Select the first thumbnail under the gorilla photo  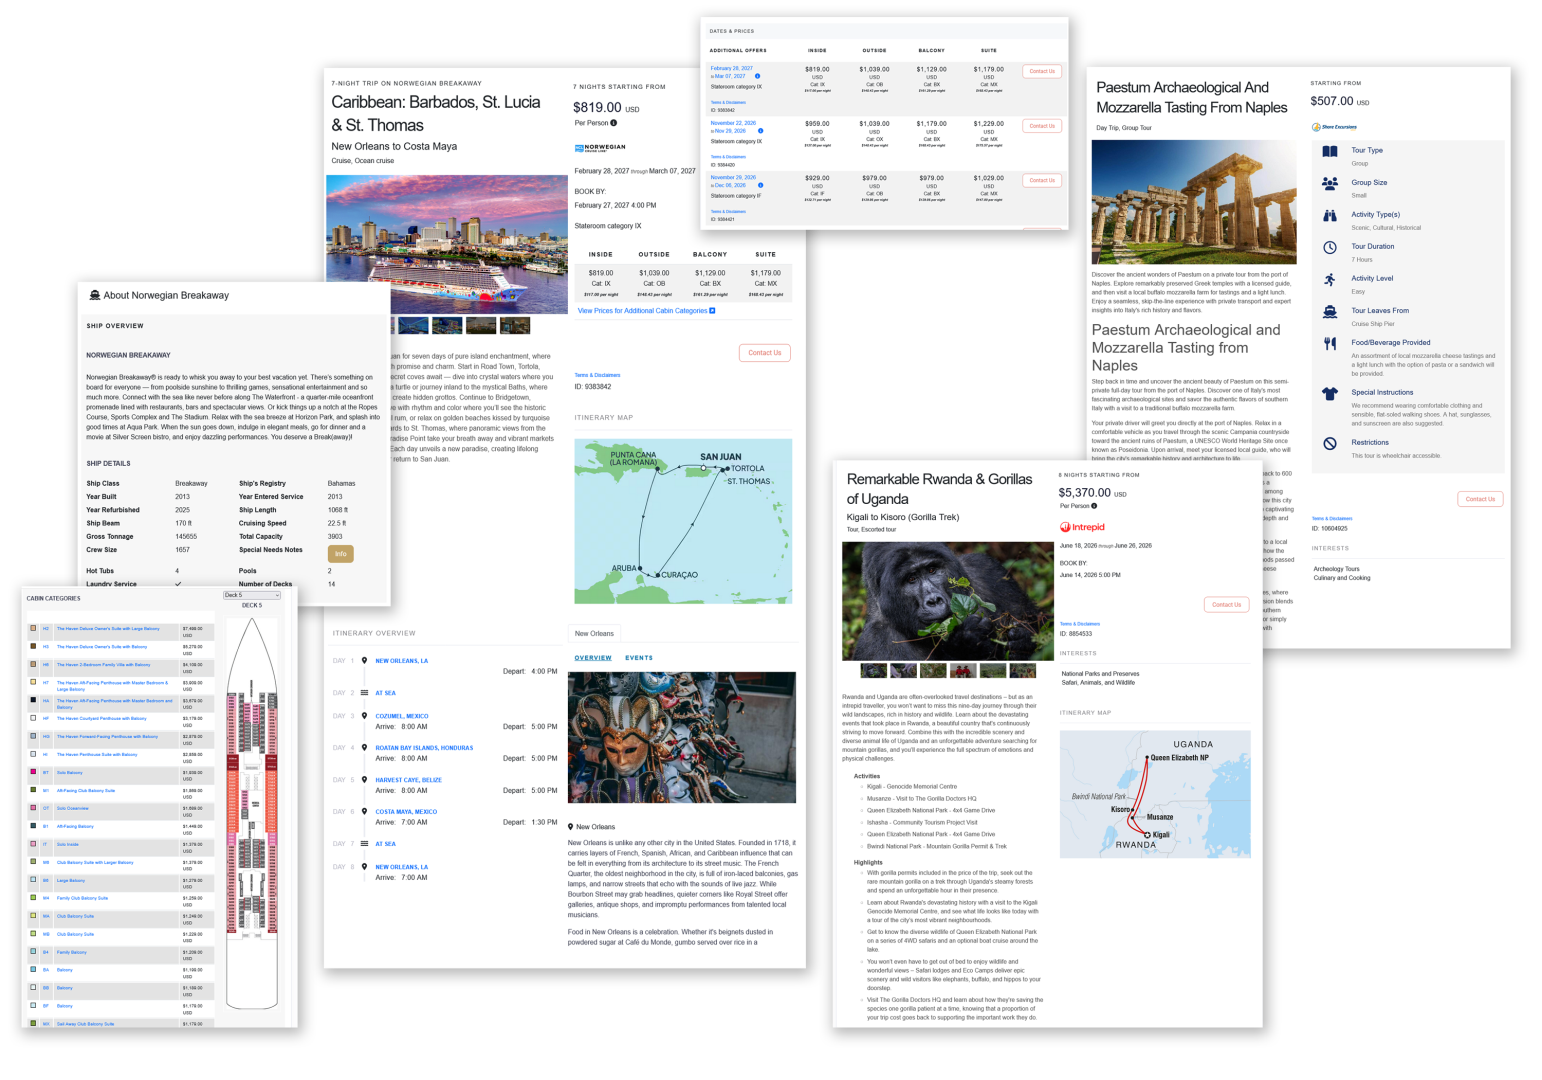pyautogui.click(x=873, y=671)
